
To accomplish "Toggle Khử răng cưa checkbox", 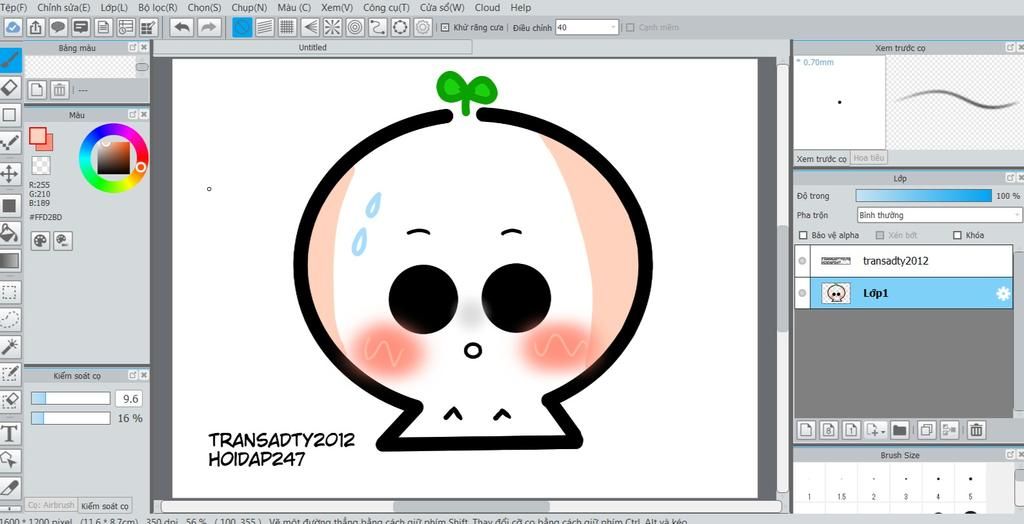I will click(445, 27).
